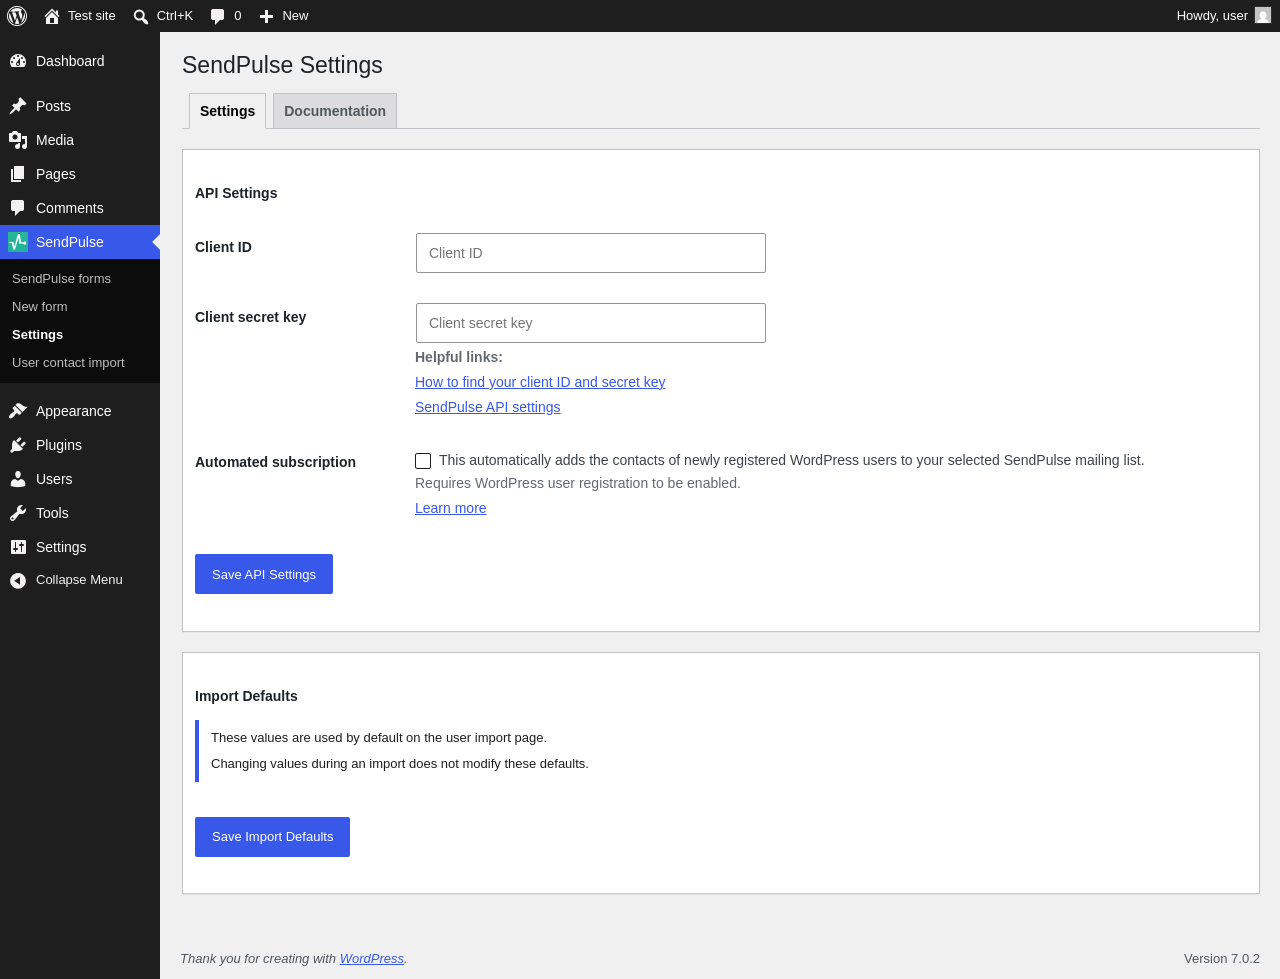Open How to find your client ID link

tap(540, 382)
